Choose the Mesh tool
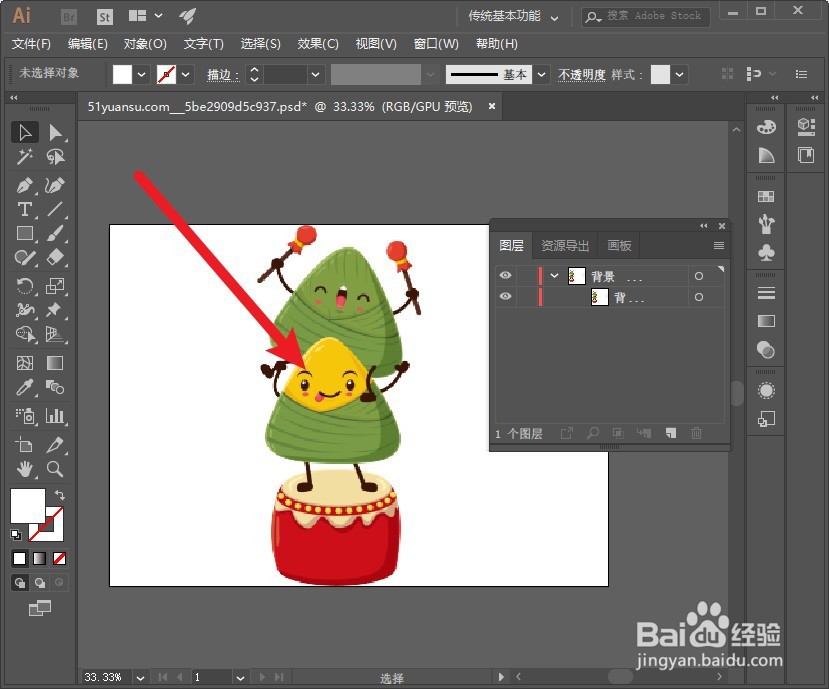The height and width of the screenshot is (689, 829). (24, 363)
